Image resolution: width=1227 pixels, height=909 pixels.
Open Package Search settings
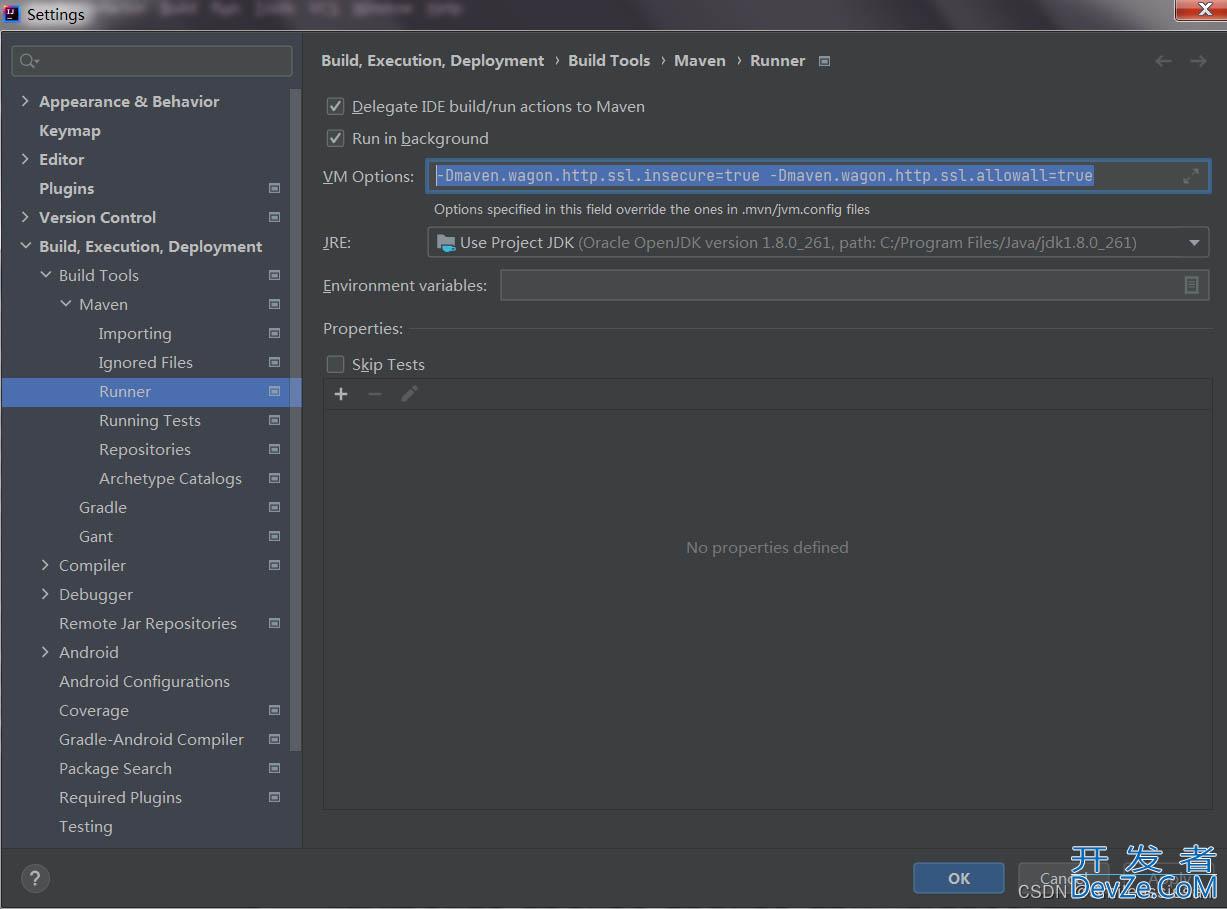point(115,768)
